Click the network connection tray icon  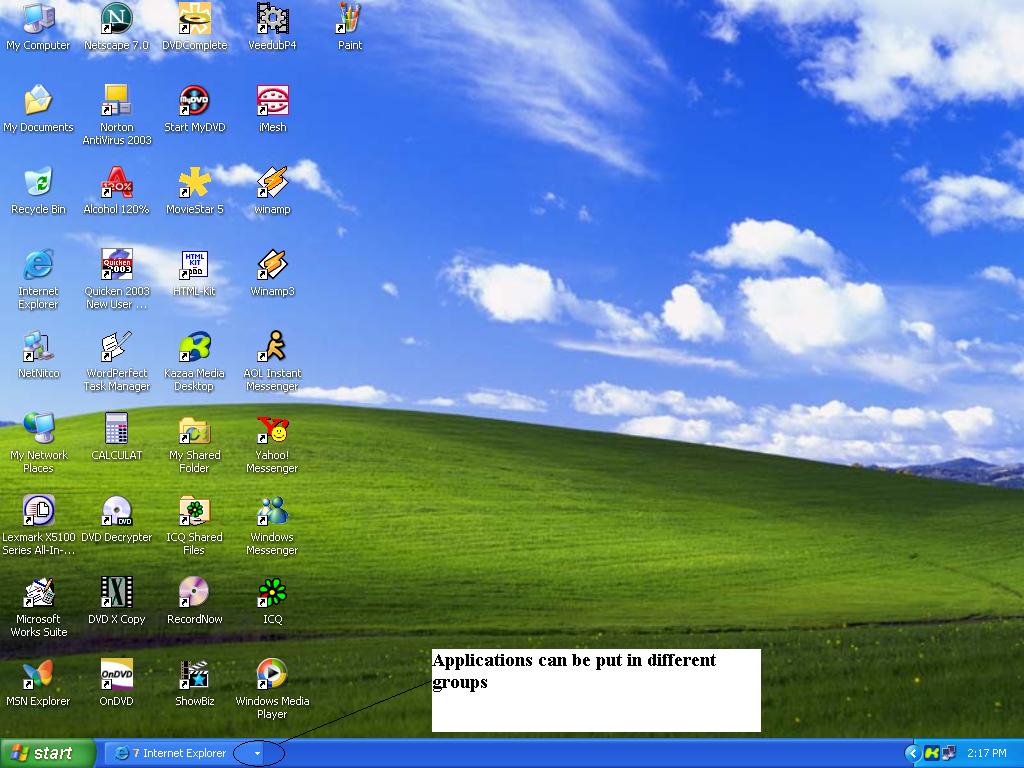click(948, 754)
